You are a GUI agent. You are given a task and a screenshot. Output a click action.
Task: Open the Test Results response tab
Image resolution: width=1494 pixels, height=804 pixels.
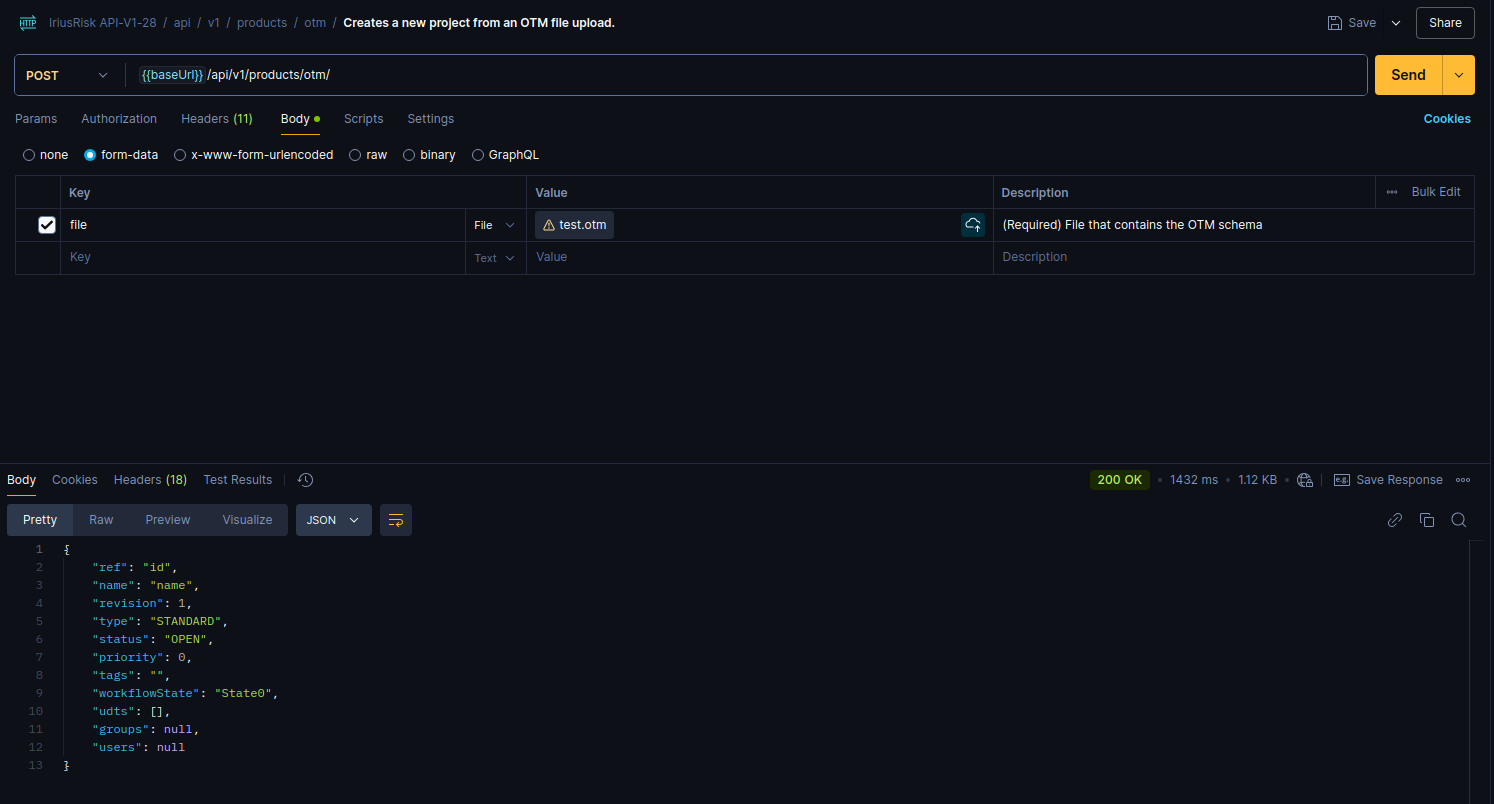pos(238,480)
